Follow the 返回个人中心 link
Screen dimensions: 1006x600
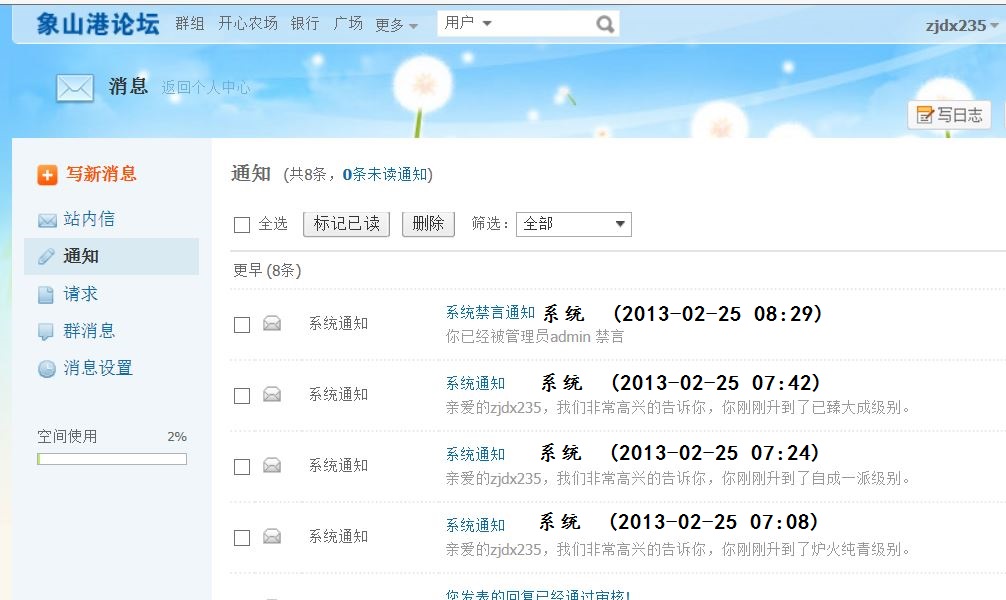(x=206, y=88)
